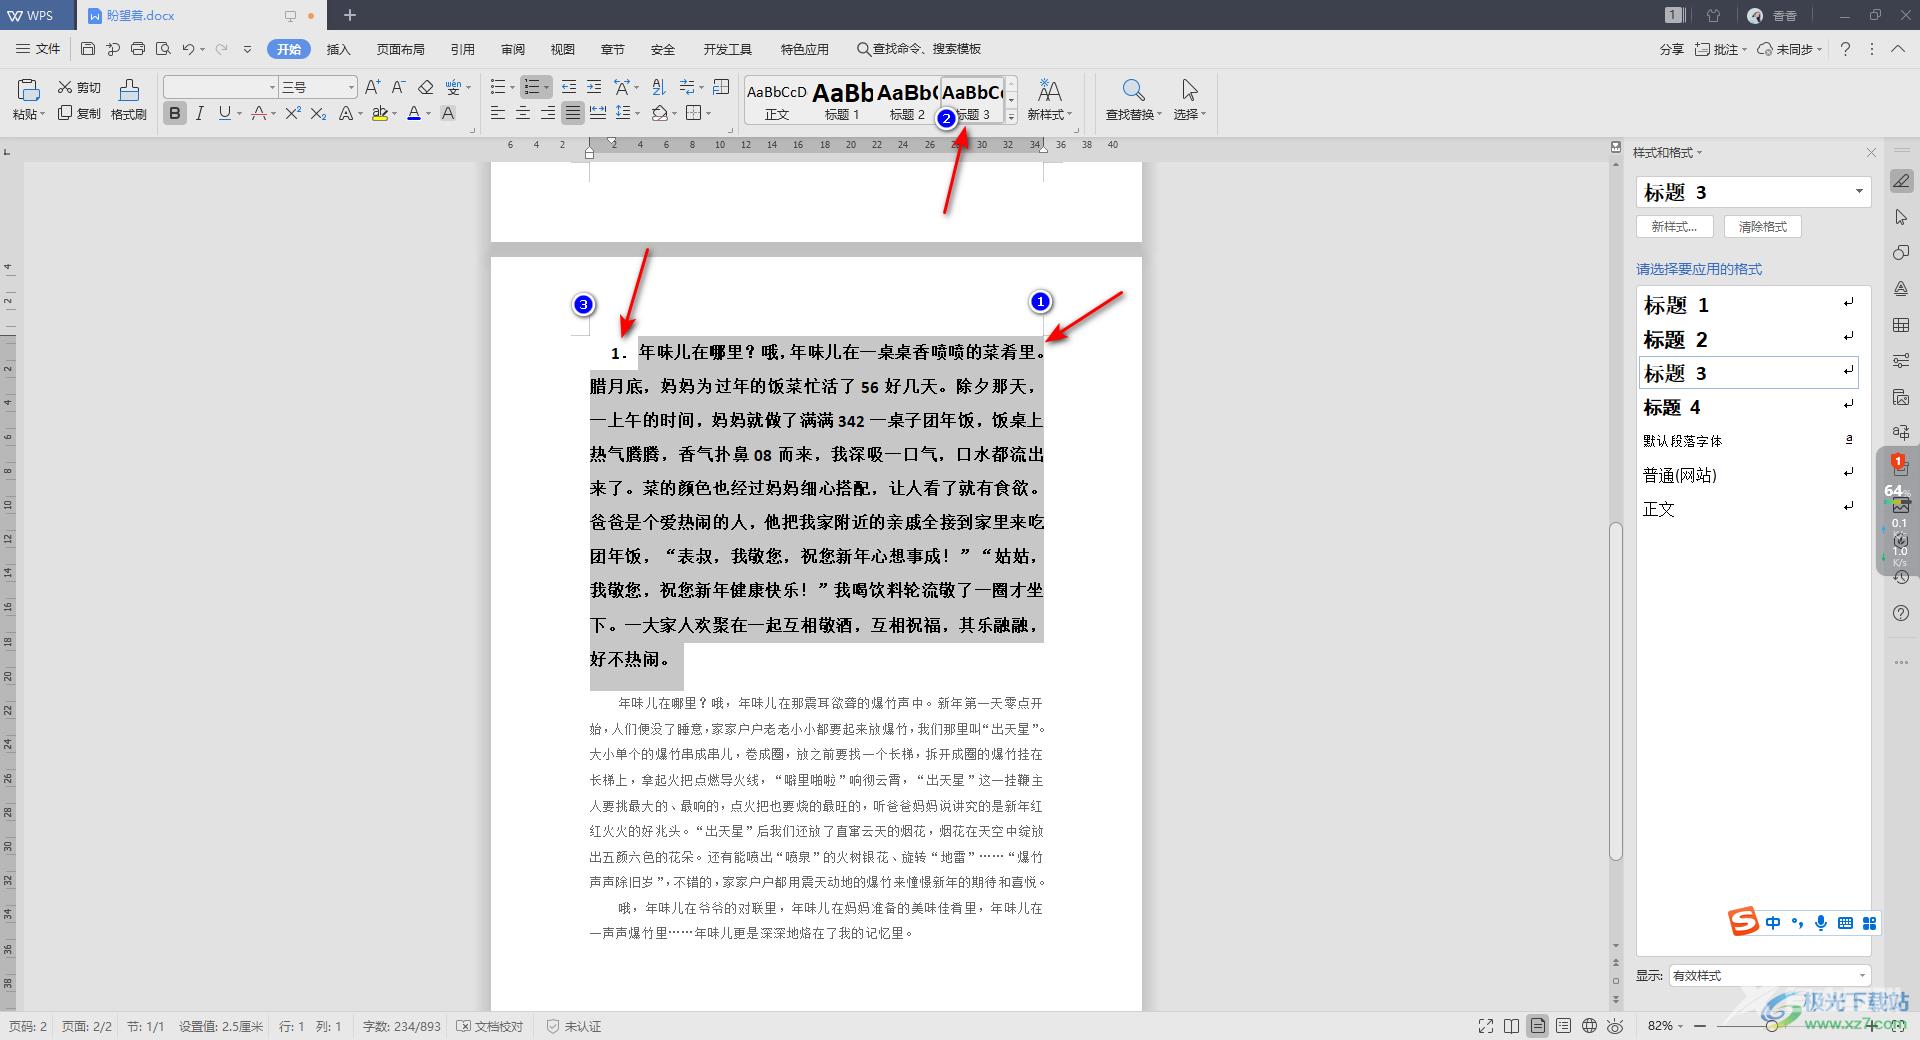Click the font color A swatch
The width and height of the screenshot is (1920, 1040).
pos(414,113)
